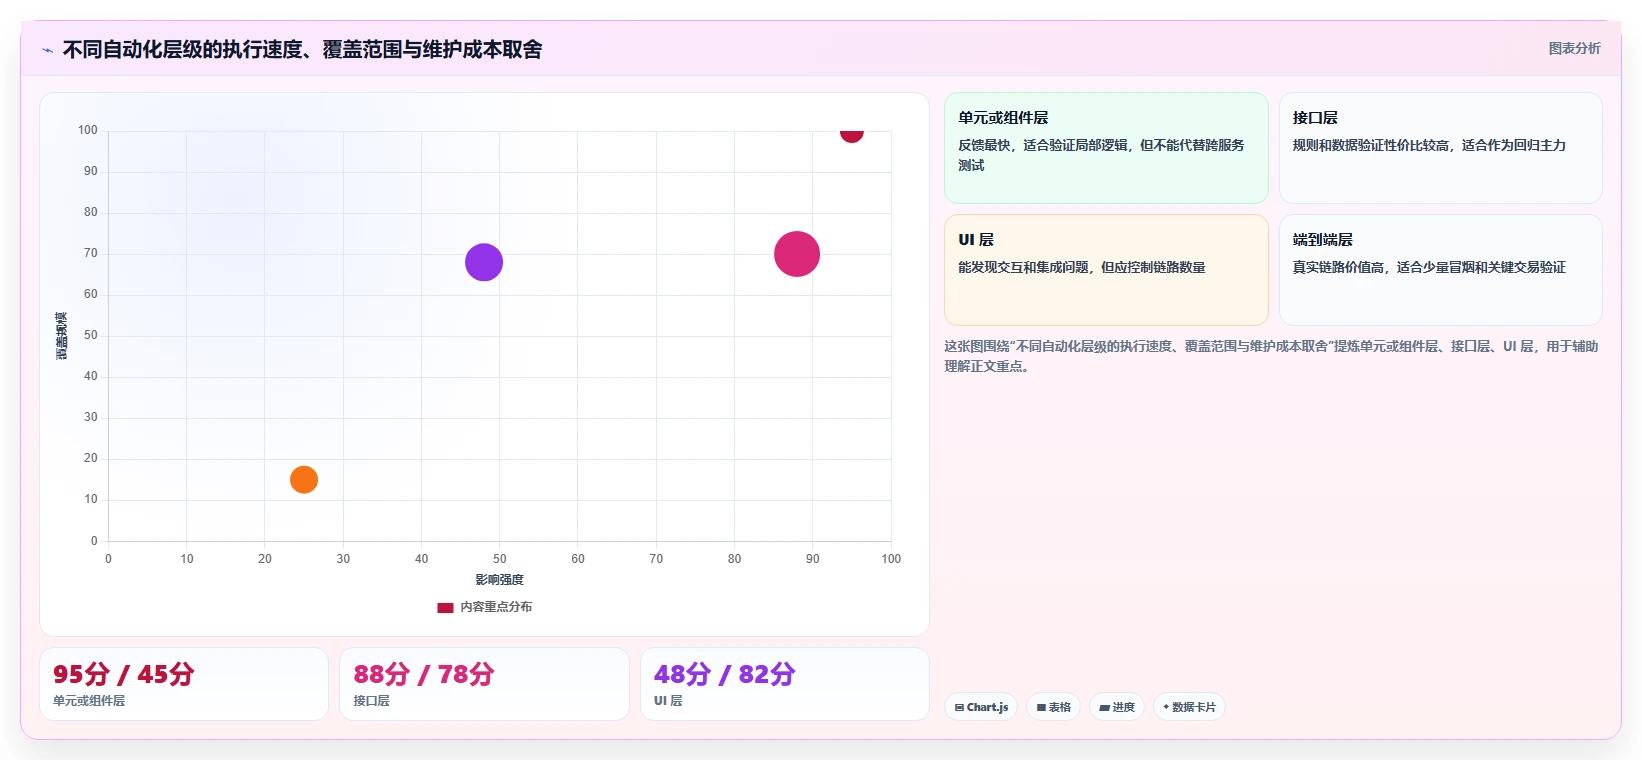Click the y-axis tick label 70
Viewport: 1642px width, 760px height.
[91, 253]
